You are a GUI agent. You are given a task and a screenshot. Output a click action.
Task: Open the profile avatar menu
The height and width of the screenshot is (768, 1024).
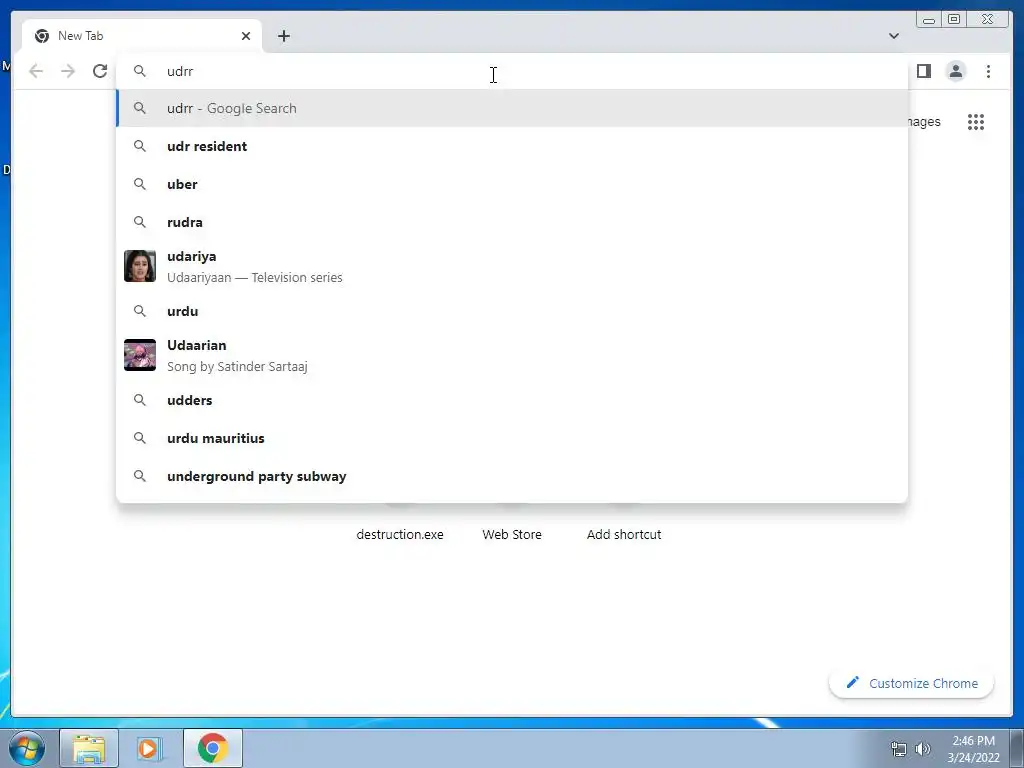(955, 71)
